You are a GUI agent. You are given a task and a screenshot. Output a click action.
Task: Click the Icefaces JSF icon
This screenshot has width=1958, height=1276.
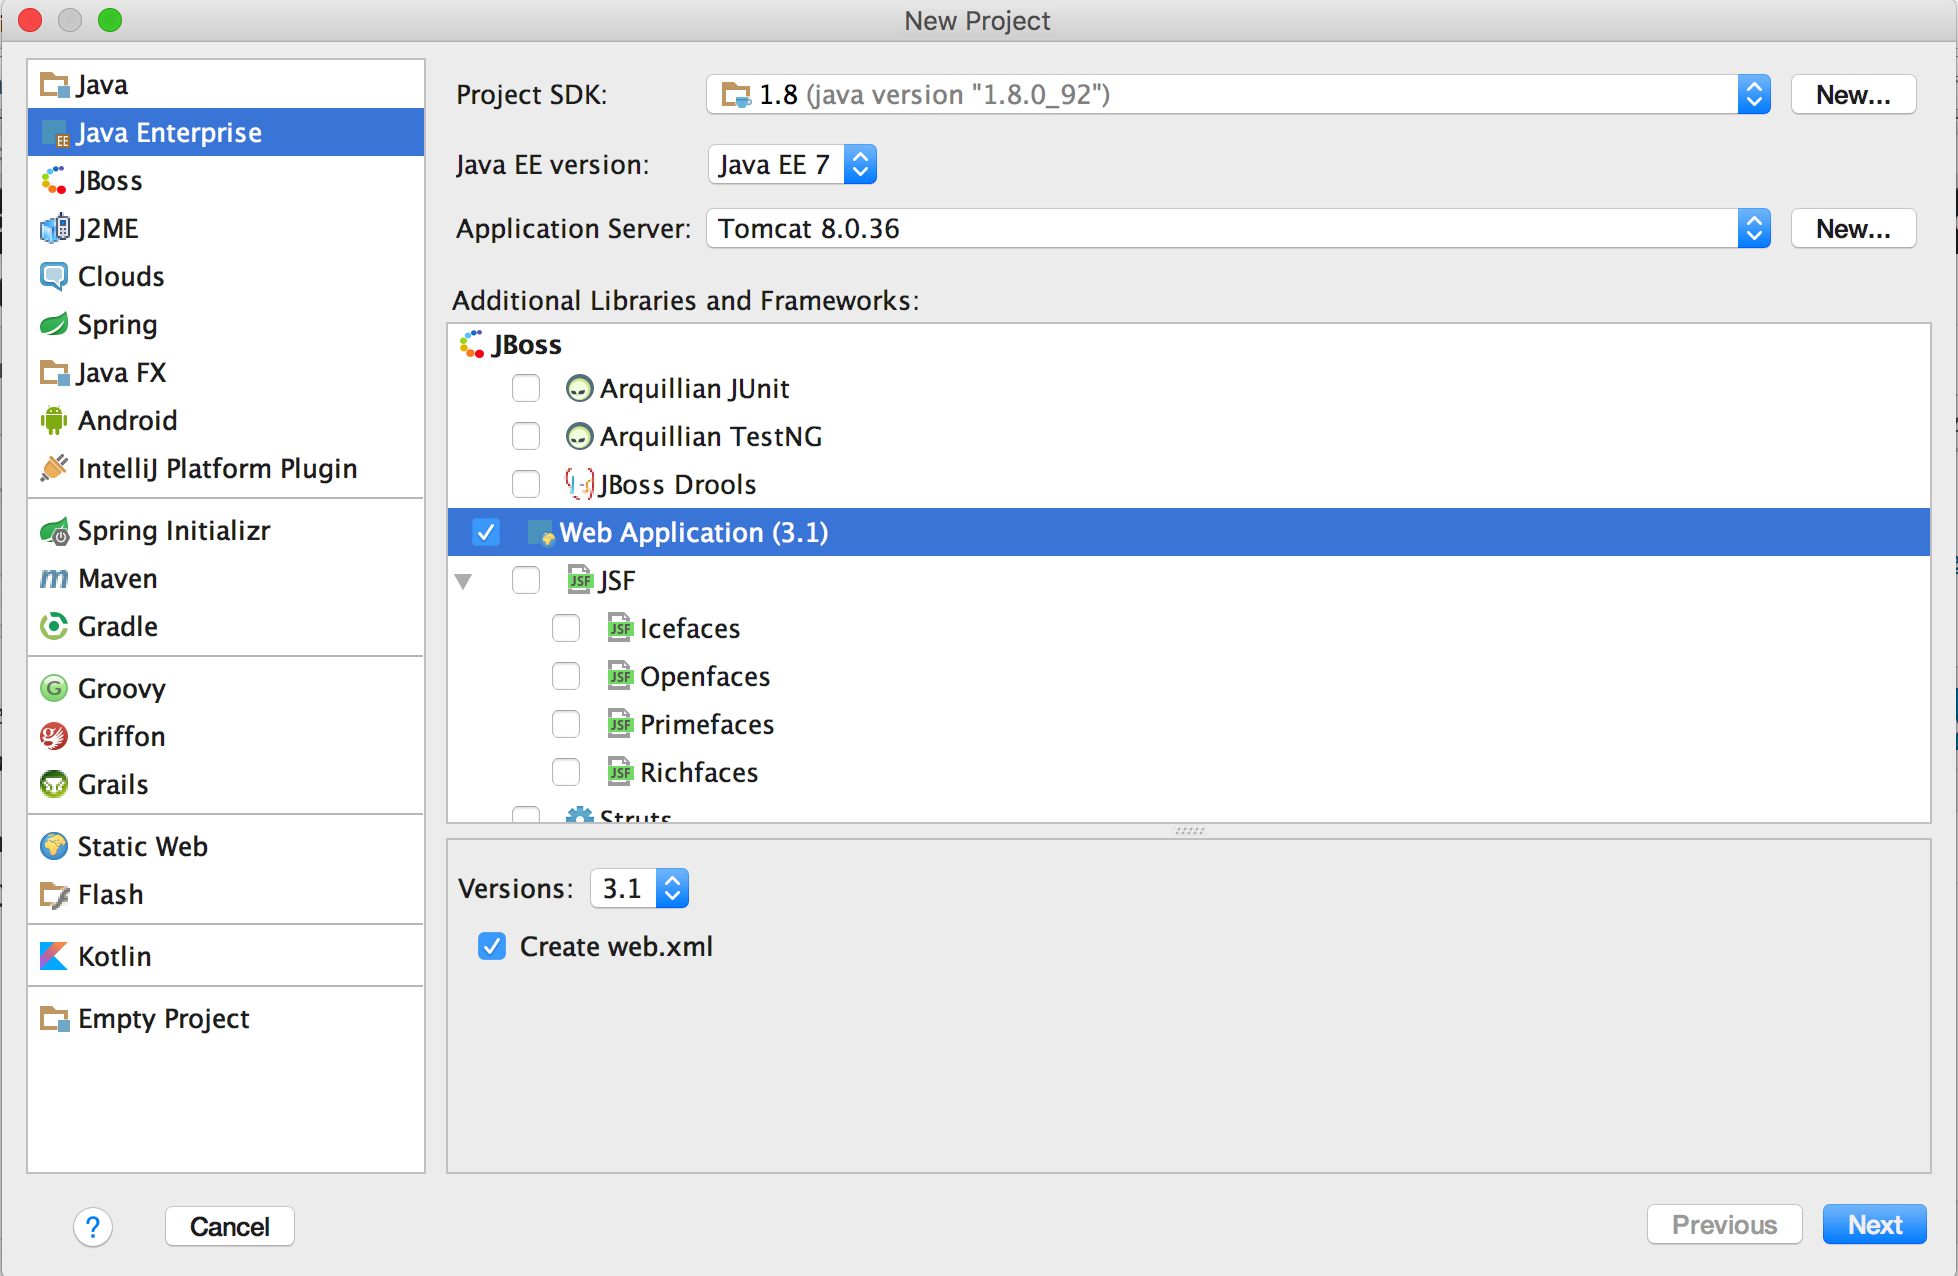coord(620,629)
